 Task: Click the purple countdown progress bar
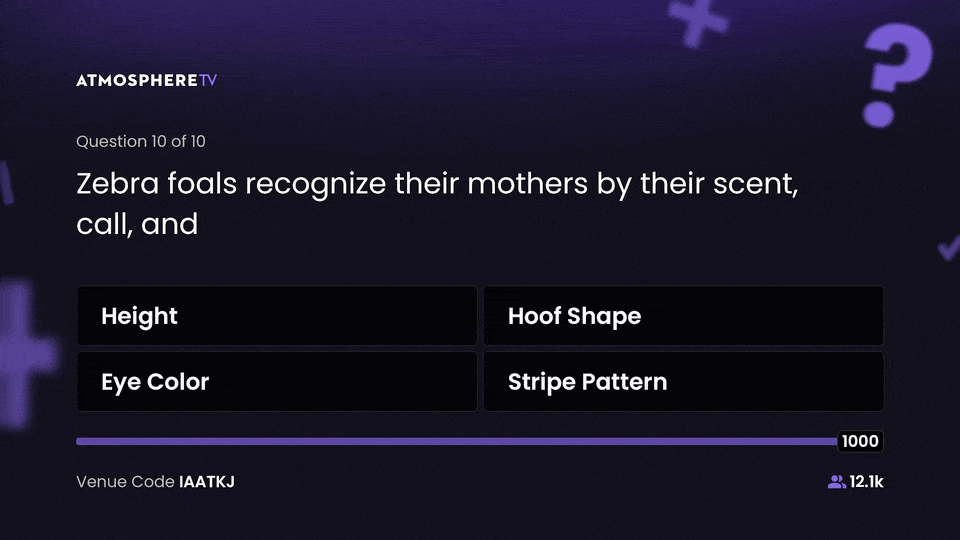coord(456,441)
